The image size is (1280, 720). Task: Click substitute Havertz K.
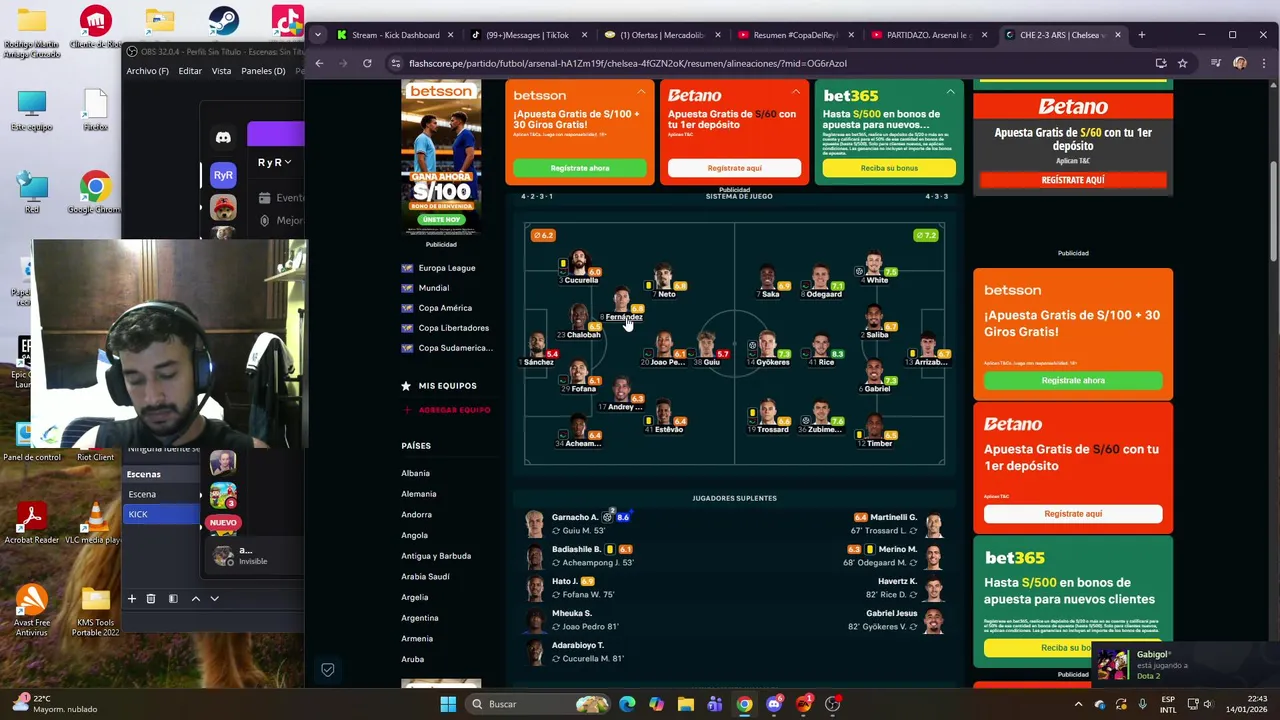click(x=898, y=581)
